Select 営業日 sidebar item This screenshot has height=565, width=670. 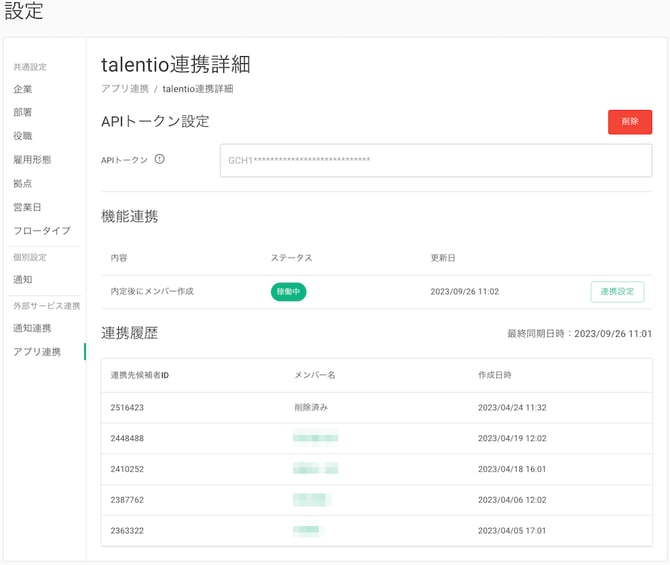pos(27,207)
